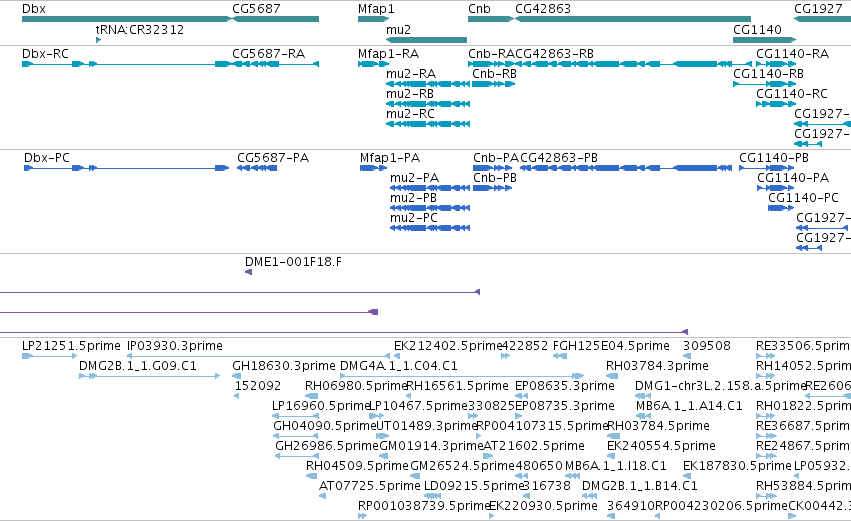The width and height of the screenshot is (851, 521).
Task: Select the EK240554.5prime EST label
Action: (661, 446)
